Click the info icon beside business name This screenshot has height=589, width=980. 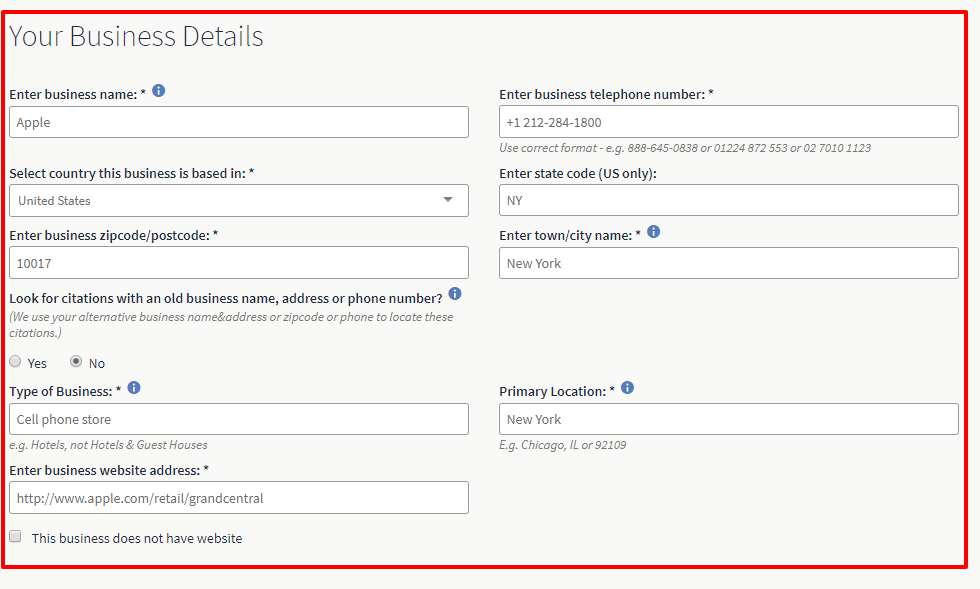pos(159,91)
